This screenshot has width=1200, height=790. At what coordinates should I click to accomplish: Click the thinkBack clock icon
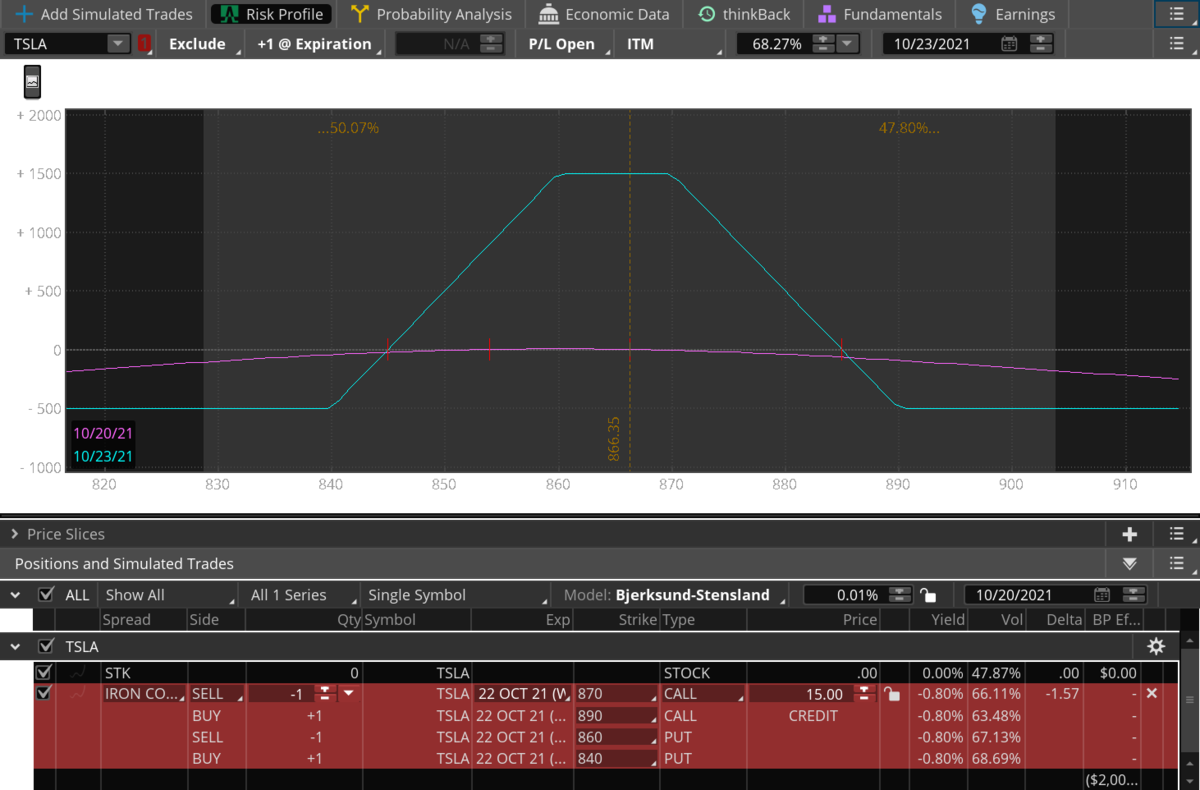pos(707,15)
